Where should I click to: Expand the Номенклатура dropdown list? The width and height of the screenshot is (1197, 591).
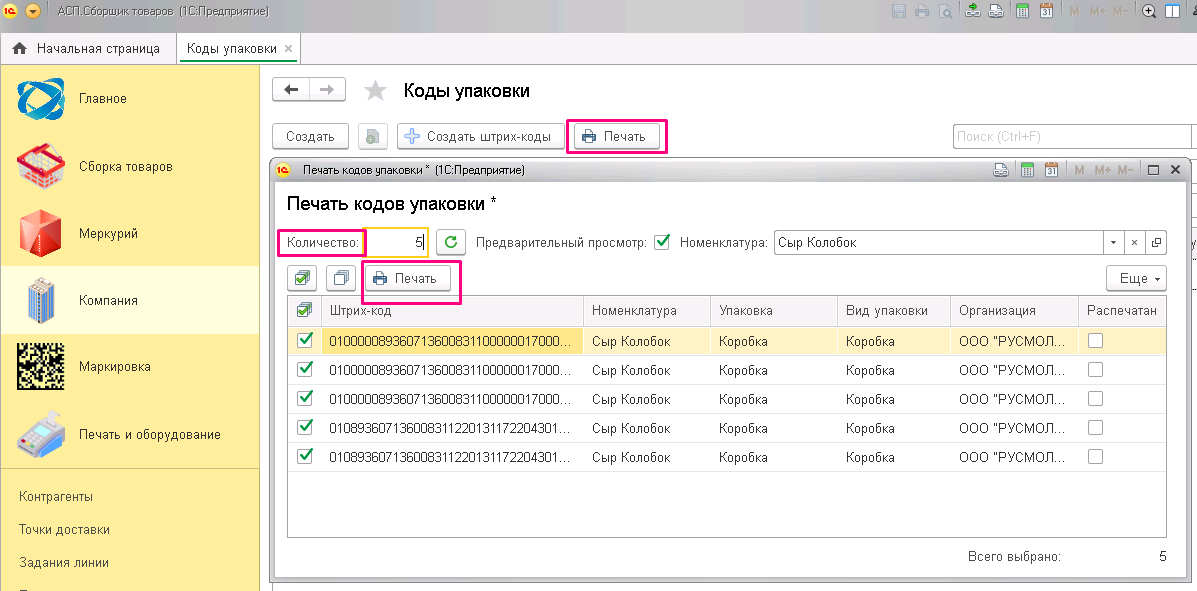coord(1113,242)
